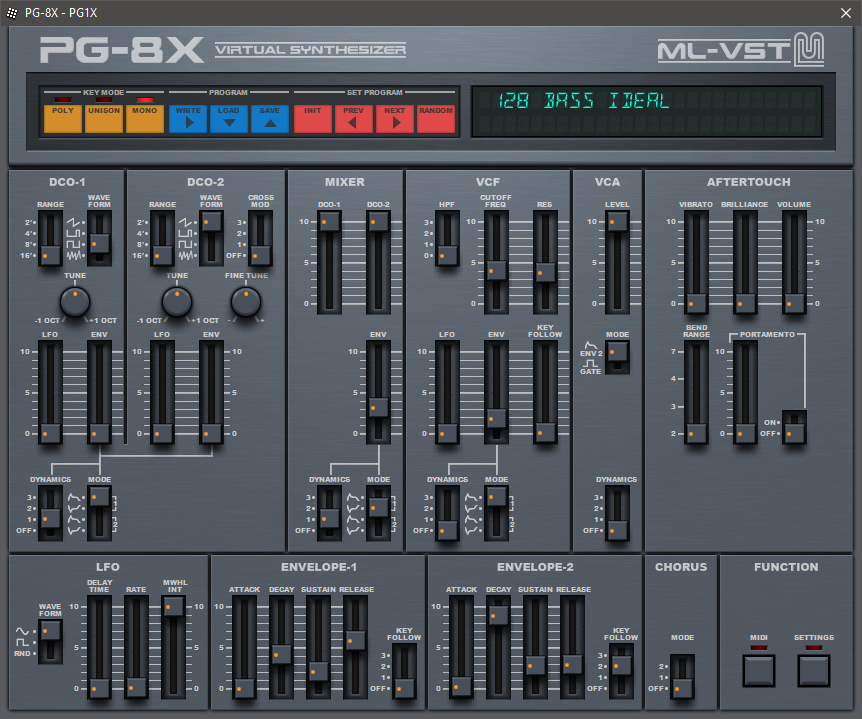
Task: Toggle the PORTAMENTO ON/OFF switch
Action: (x=794, y=428)
